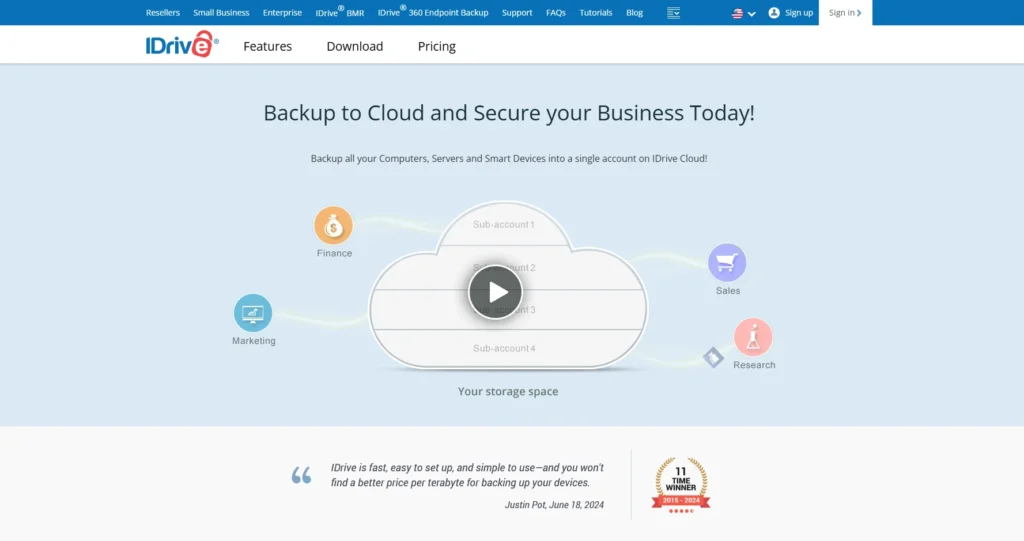
Task: Open the Features menu
Action: point(267,46)
